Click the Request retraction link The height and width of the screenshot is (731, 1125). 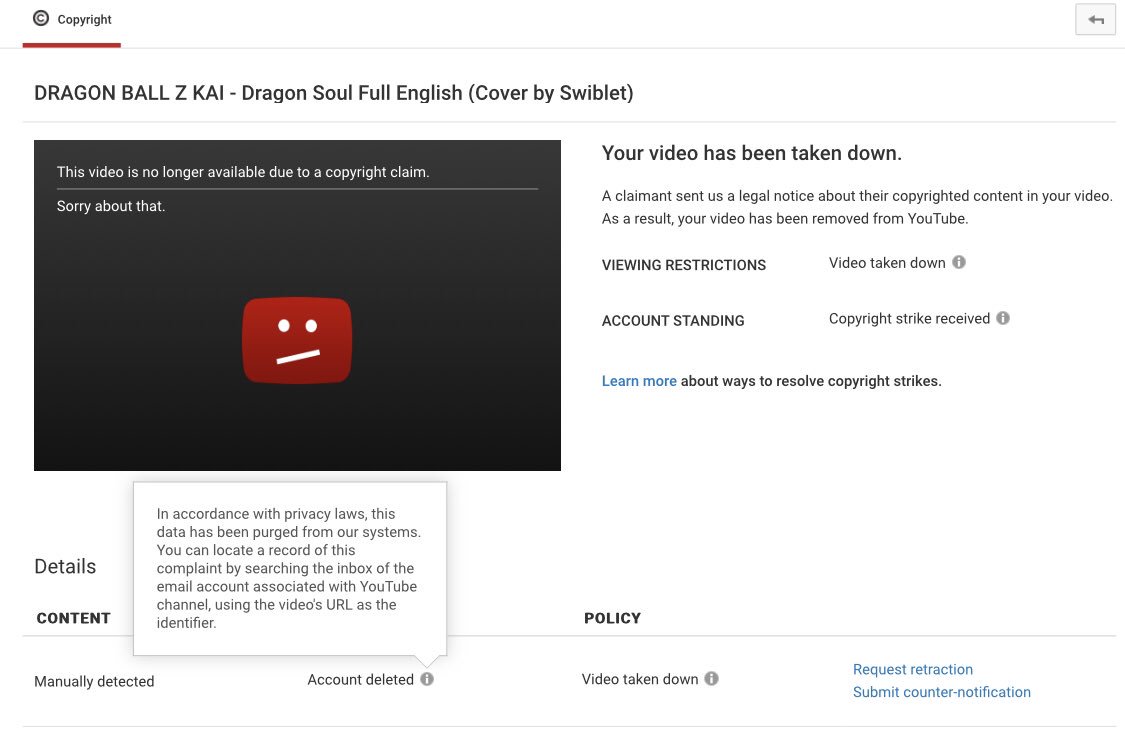[913, 669]
